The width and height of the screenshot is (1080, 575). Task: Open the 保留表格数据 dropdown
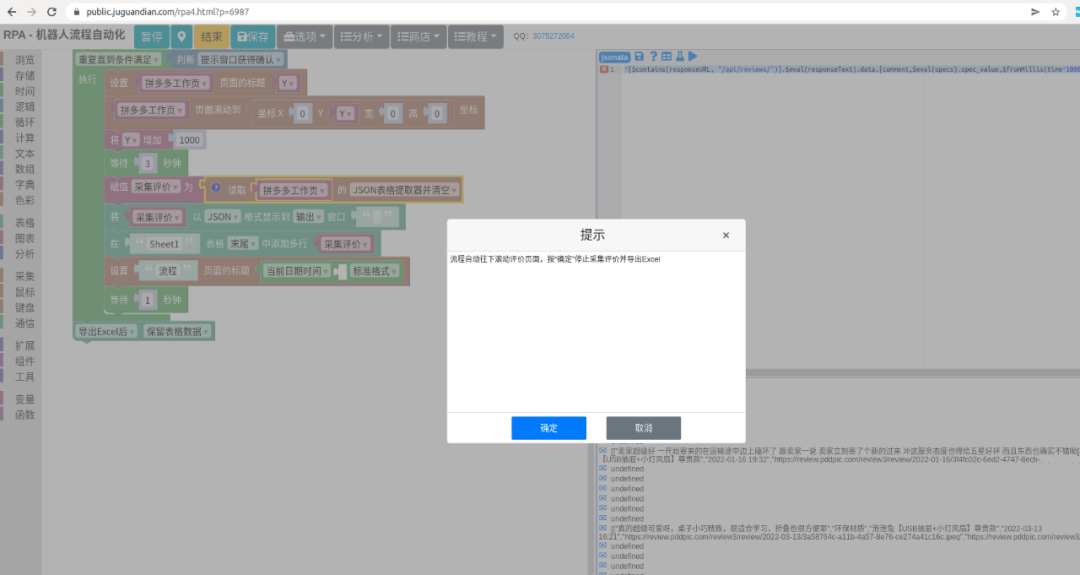(178, 332)
